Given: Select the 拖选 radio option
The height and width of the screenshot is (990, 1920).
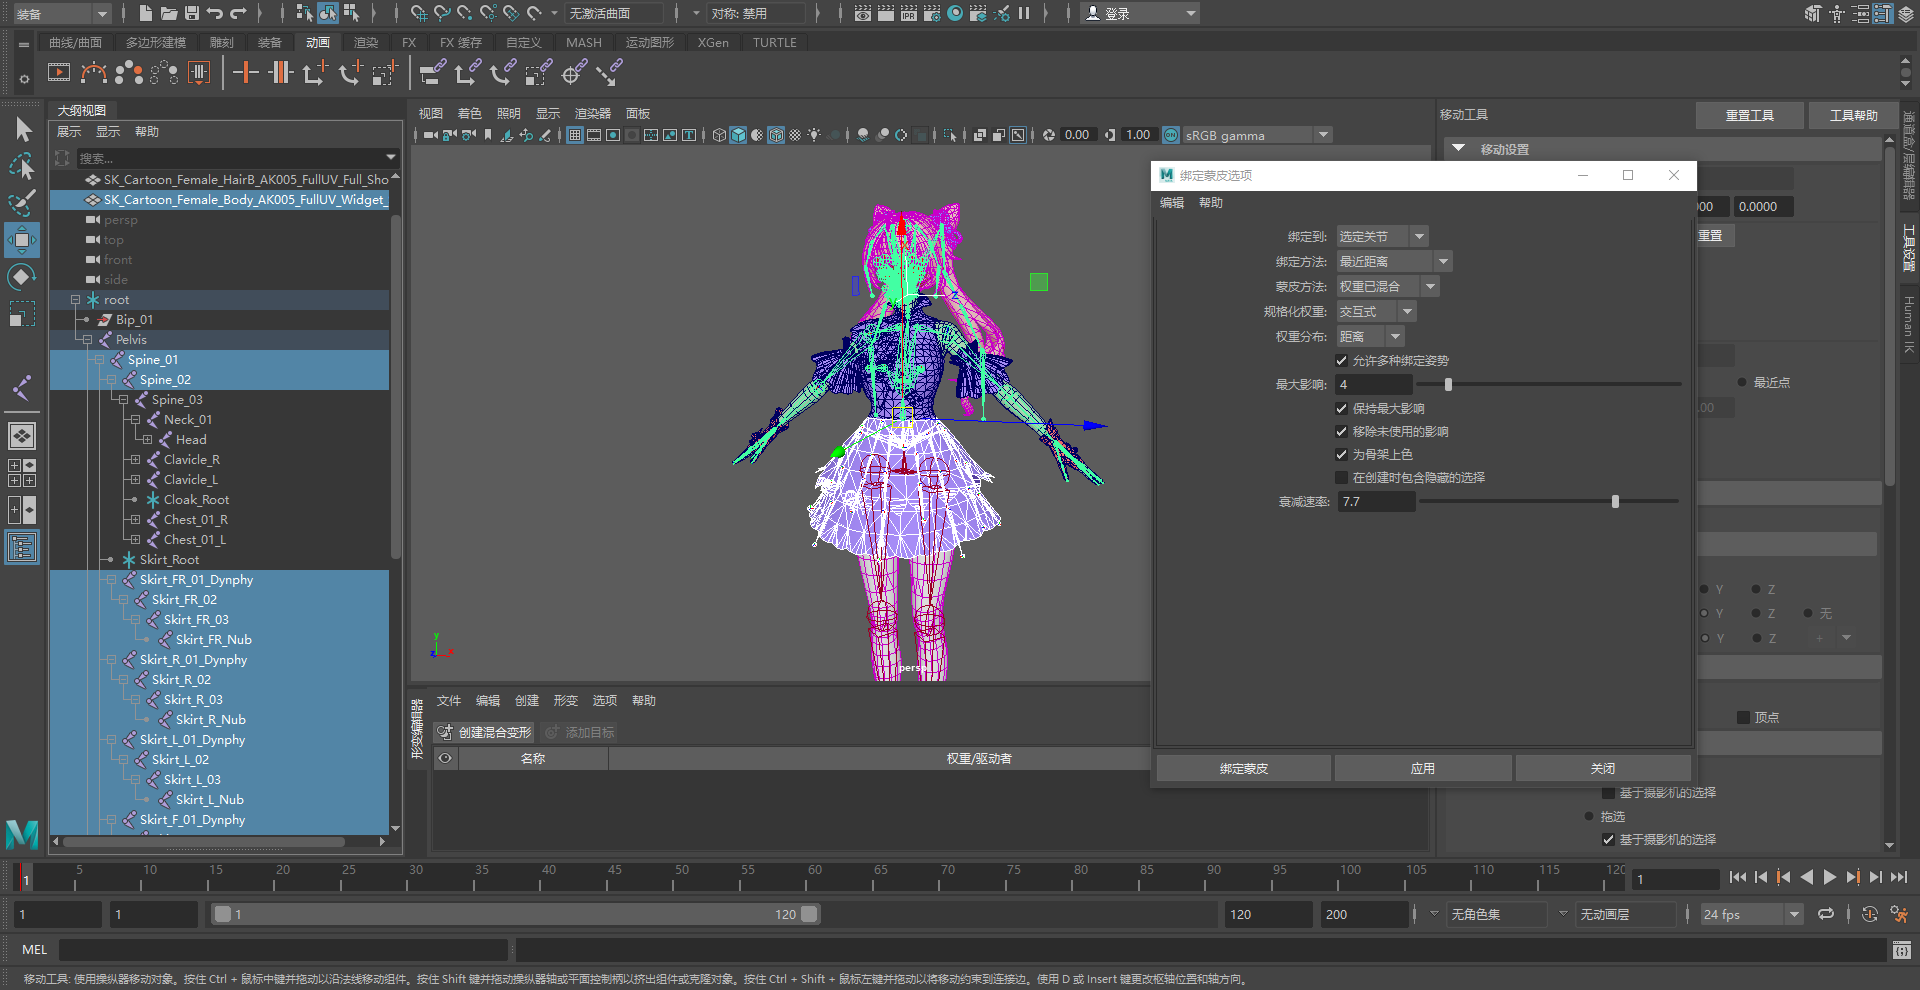Looking at the screenshot, I should point(1589,817).
